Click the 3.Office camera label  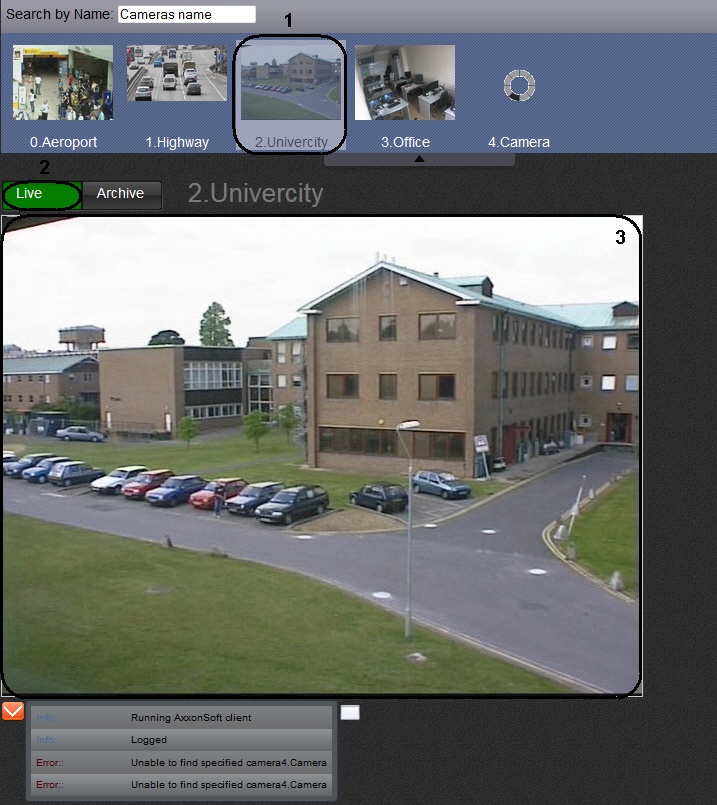405,142
